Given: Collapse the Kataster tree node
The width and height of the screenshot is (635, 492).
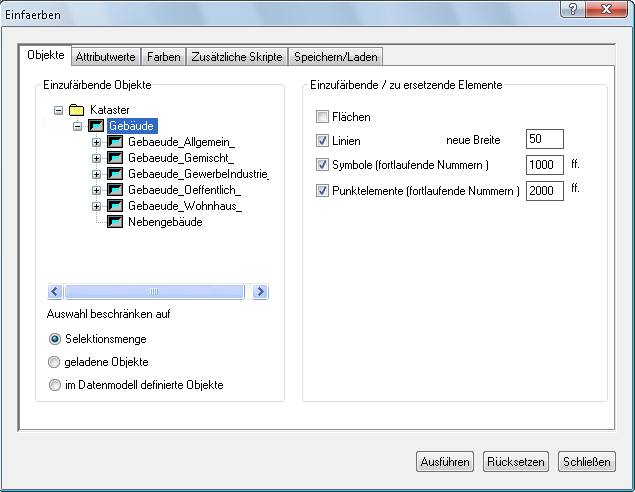Looking at the screenshot, I should [58, 110].
